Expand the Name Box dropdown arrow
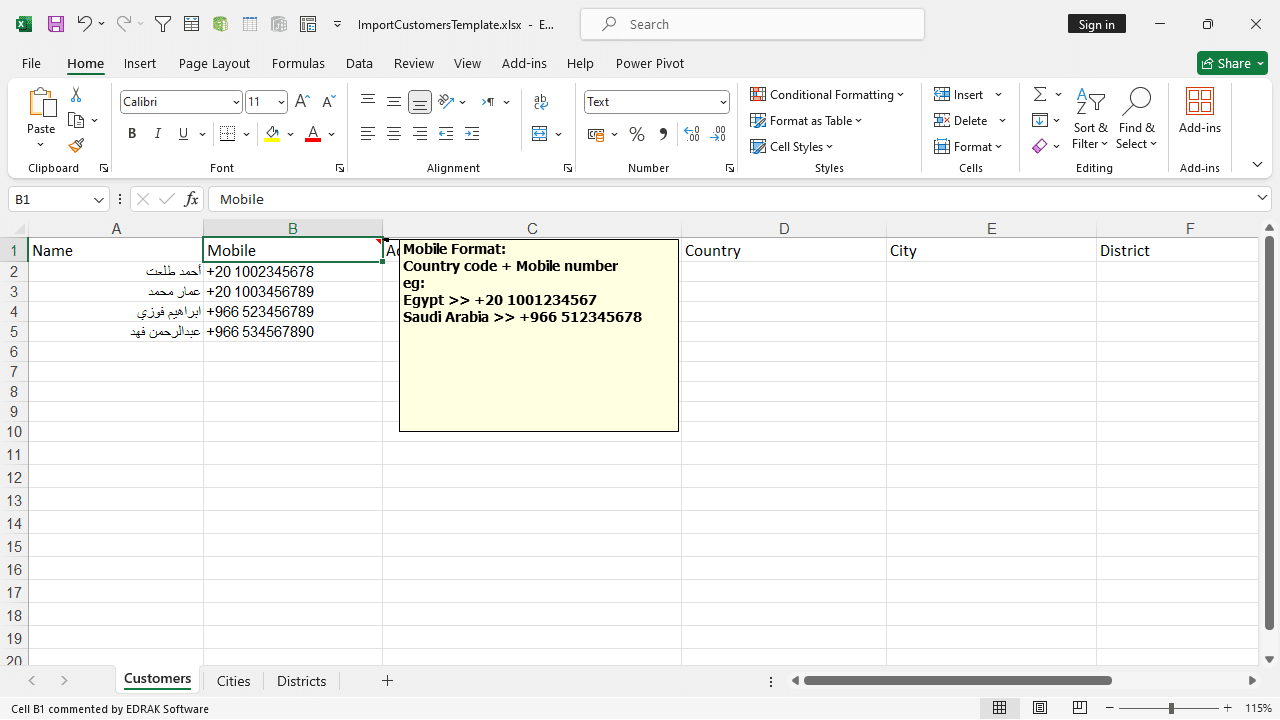The height and width of the screenshot is (720, 1280). [99, 199]
